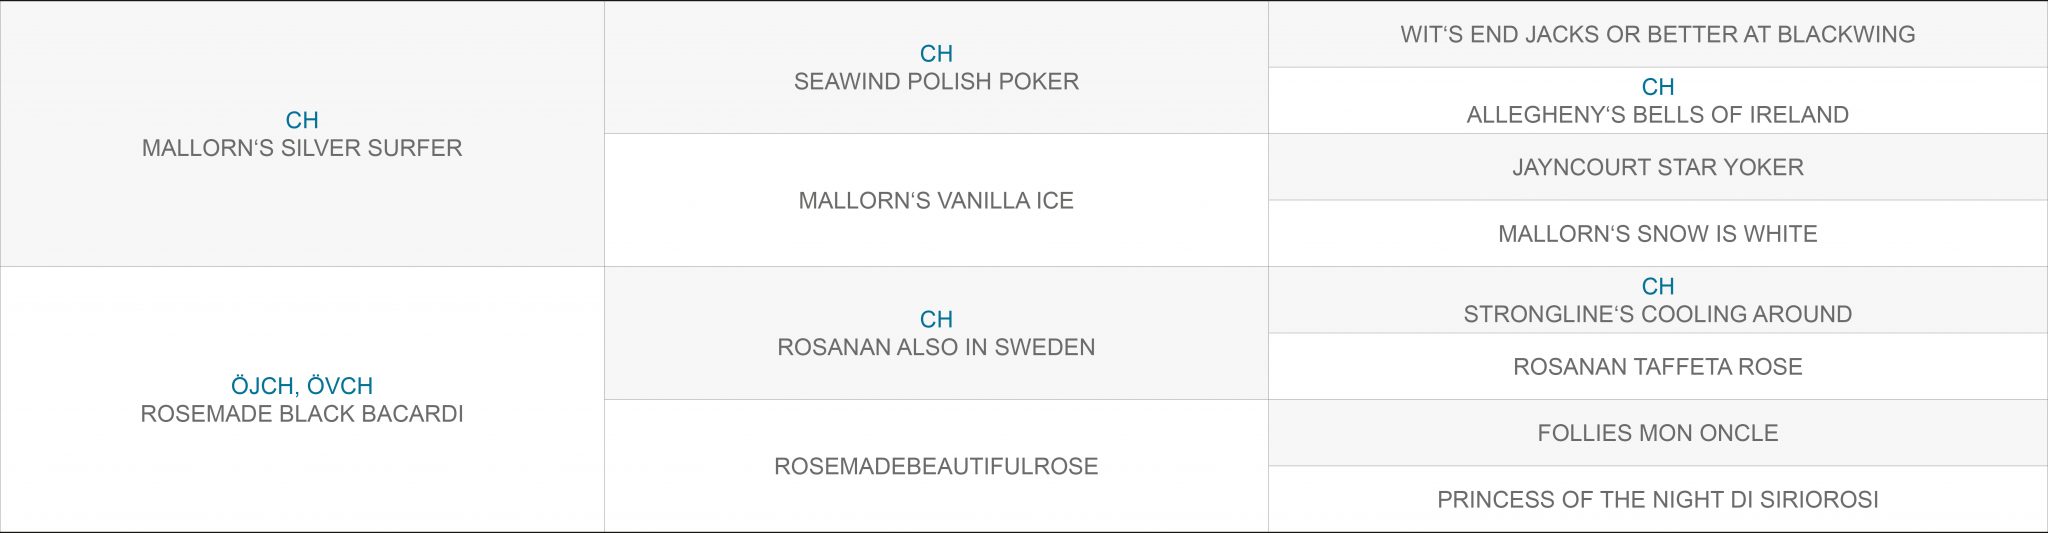Select Follies Mon Oncle ancestor
This screenshot has height=533, width=2048.
[x=1658, y=433]
